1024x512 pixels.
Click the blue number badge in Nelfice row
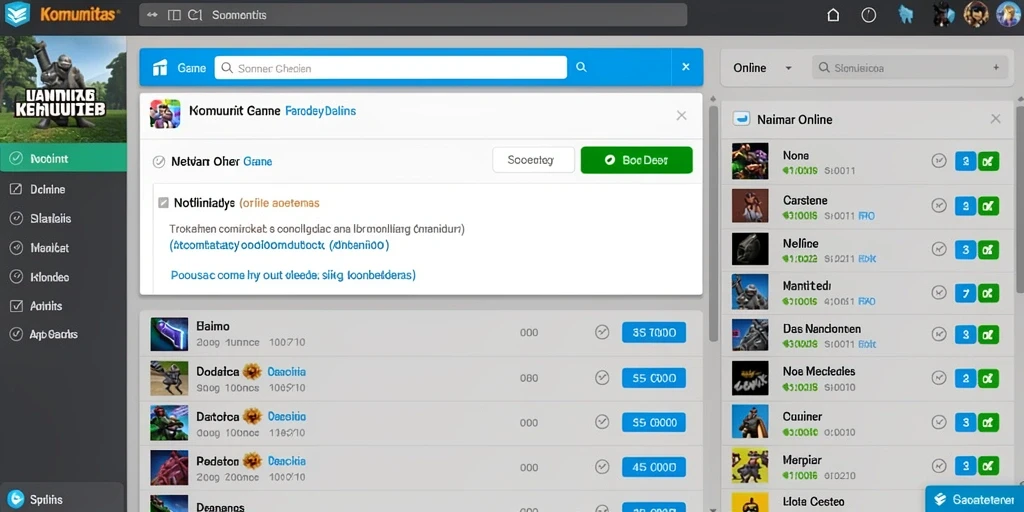click(x=965, y=249)
